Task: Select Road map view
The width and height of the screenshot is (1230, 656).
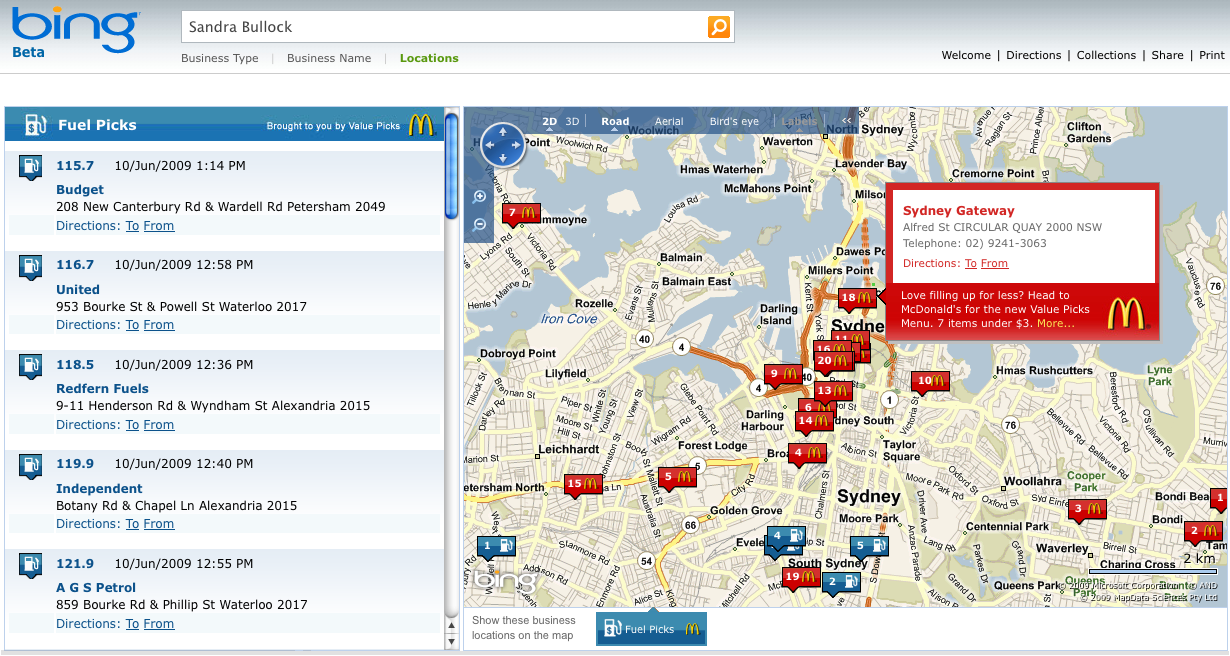Action: [615, 122]
